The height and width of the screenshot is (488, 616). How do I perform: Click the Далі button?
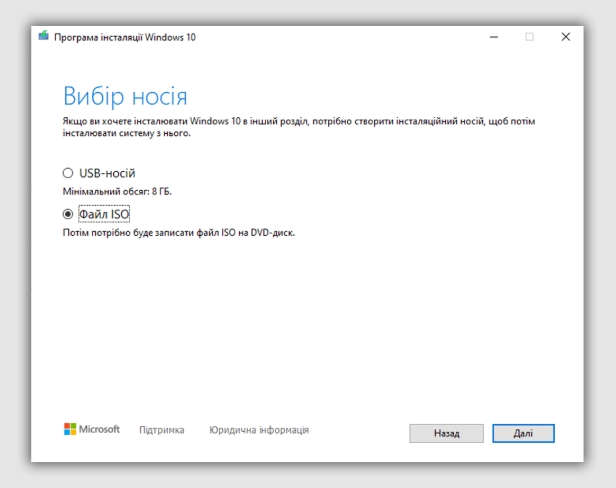(x=523, y=433)
